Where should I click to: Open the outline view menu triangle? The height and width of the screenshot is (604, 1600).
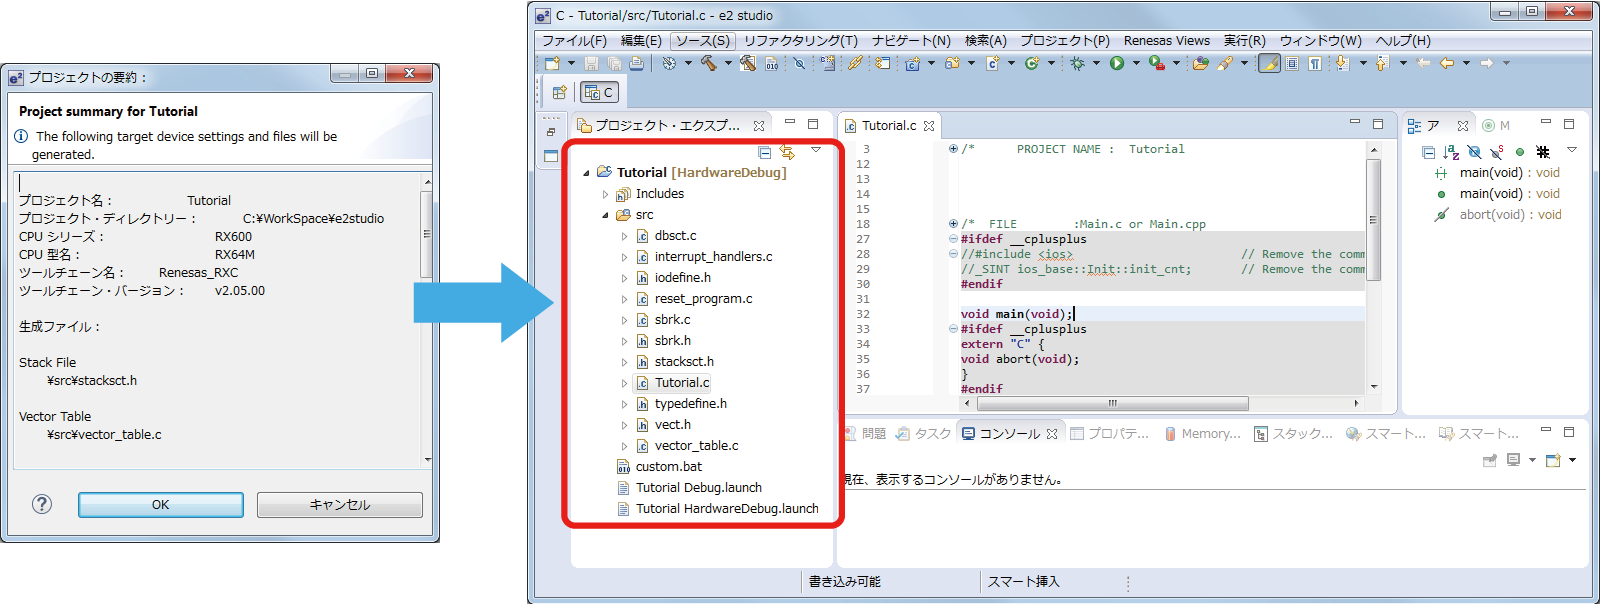(1572, 150)
